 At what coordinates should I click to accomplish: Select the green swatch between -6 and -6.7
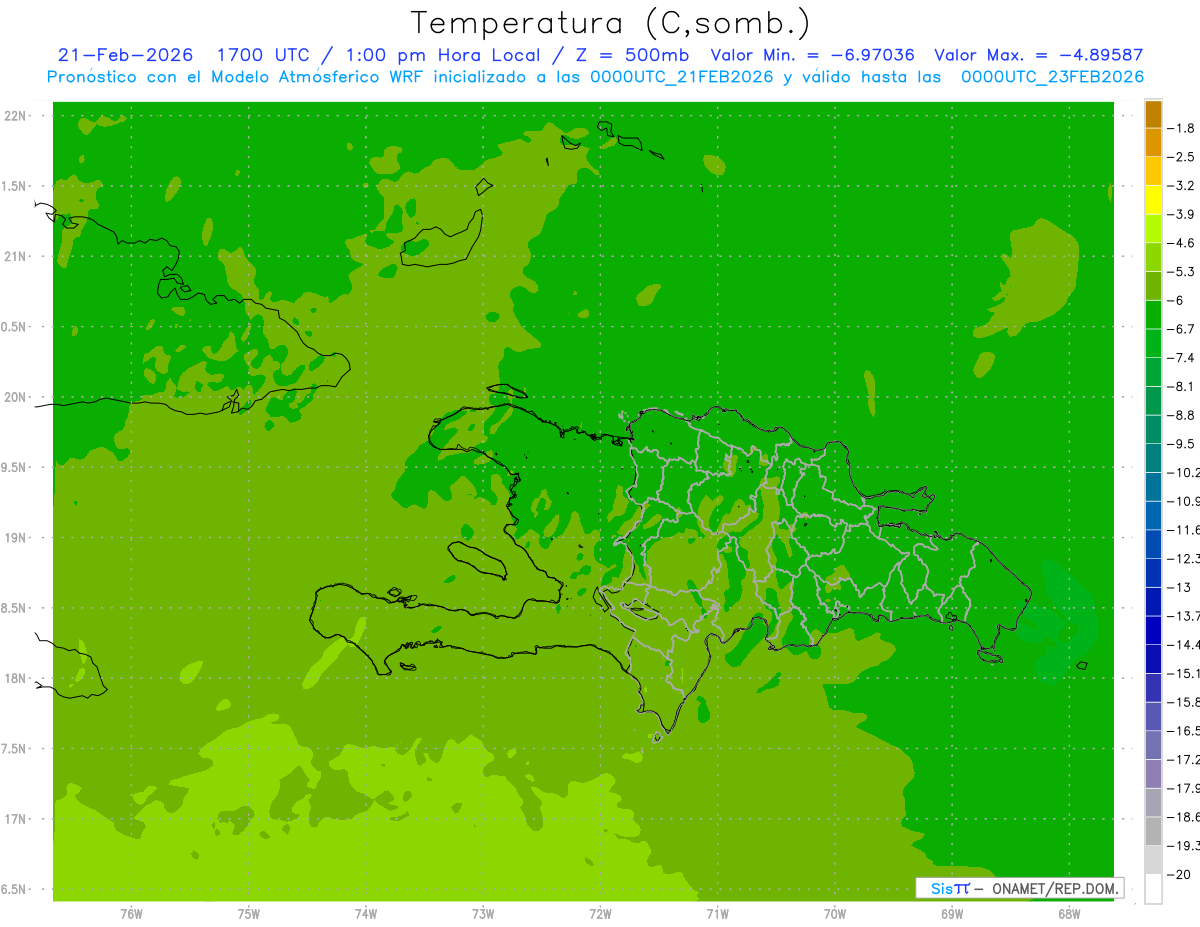pyautogui.click(x=1153, y=314)
